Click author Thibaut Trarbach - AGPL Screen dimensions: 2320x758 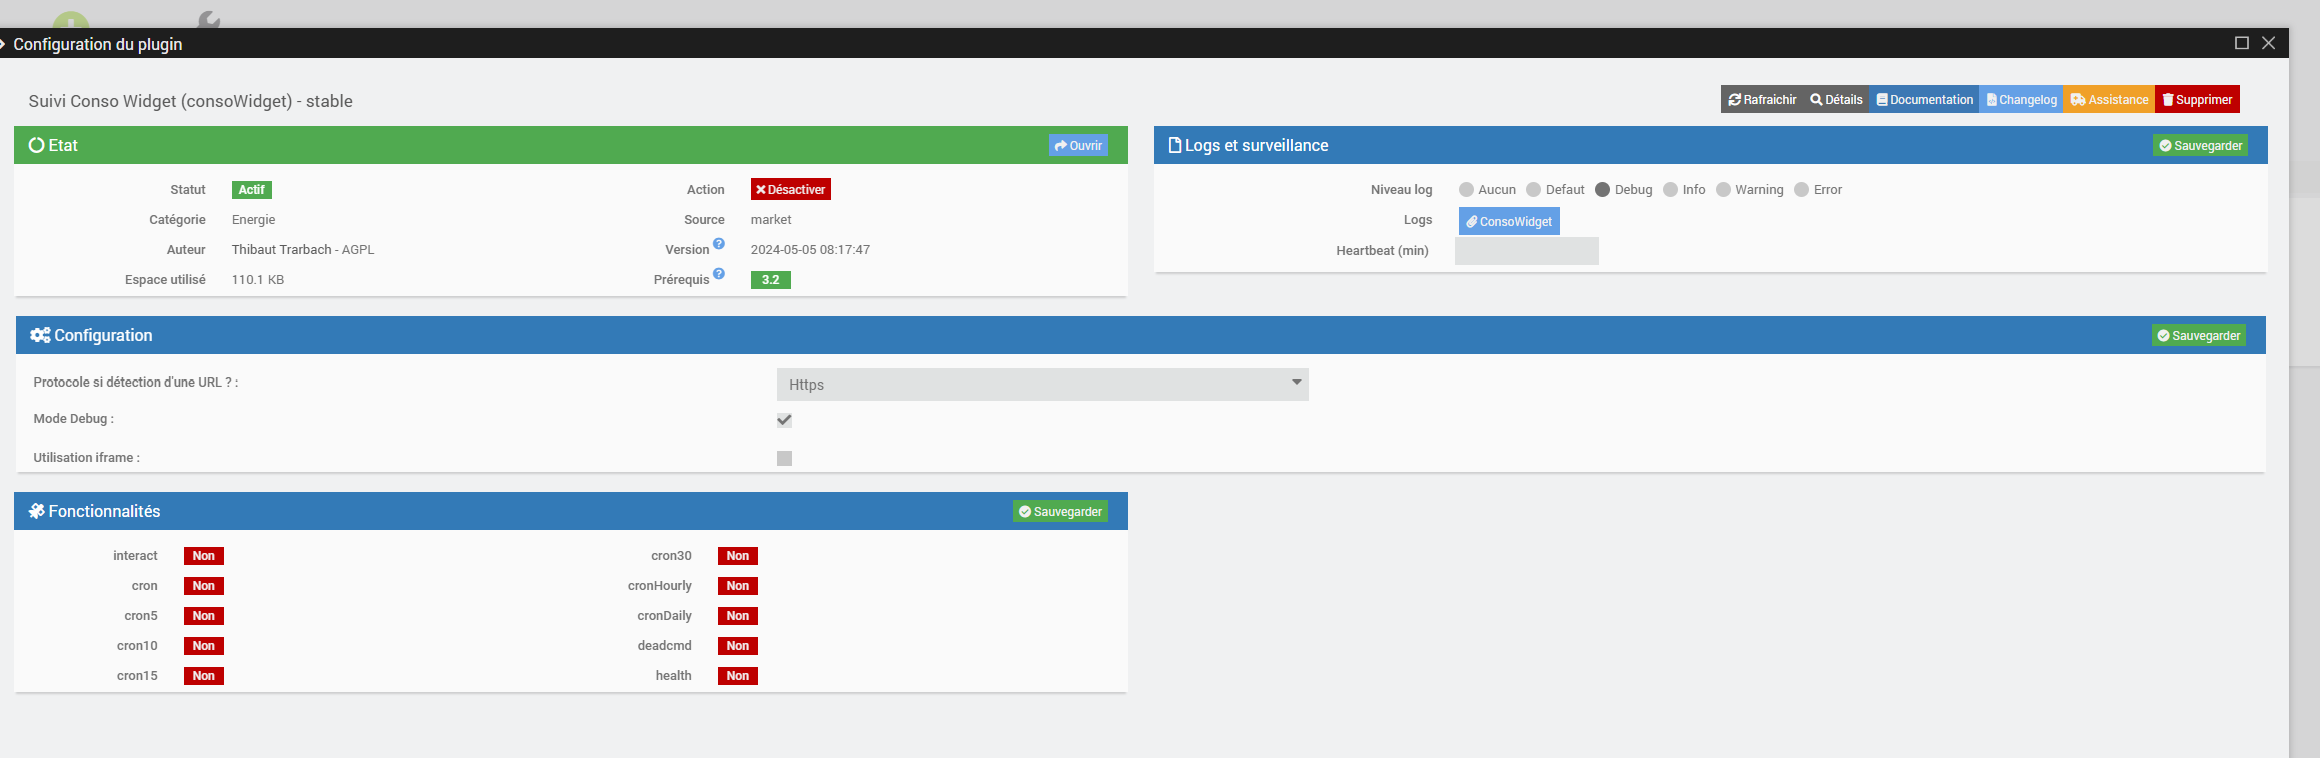click(x=303, y=250)
